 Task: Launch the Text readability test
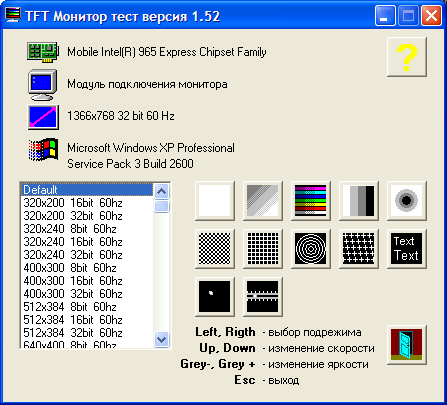[407, 249]
